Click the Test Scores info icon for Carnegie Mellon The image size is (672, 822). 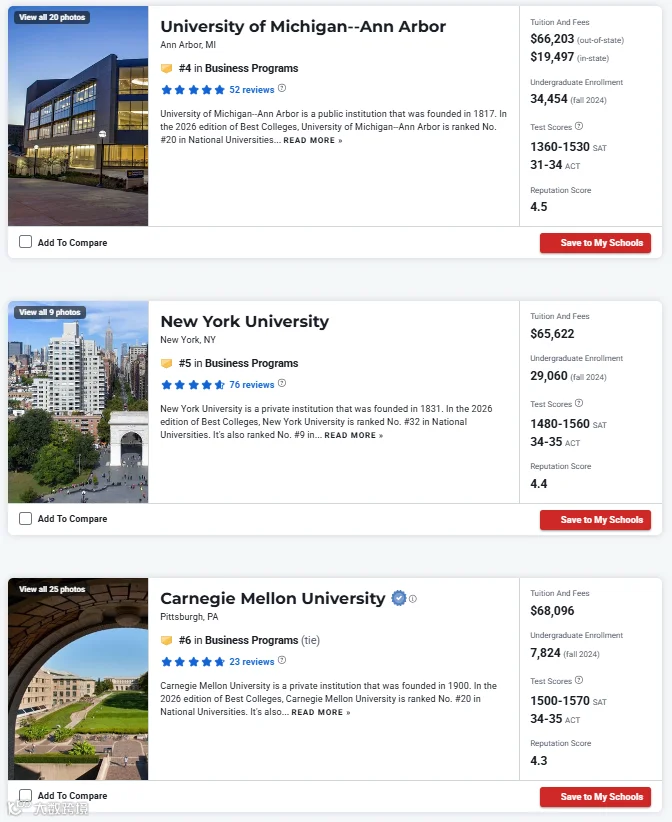click(x=579, y=680)
